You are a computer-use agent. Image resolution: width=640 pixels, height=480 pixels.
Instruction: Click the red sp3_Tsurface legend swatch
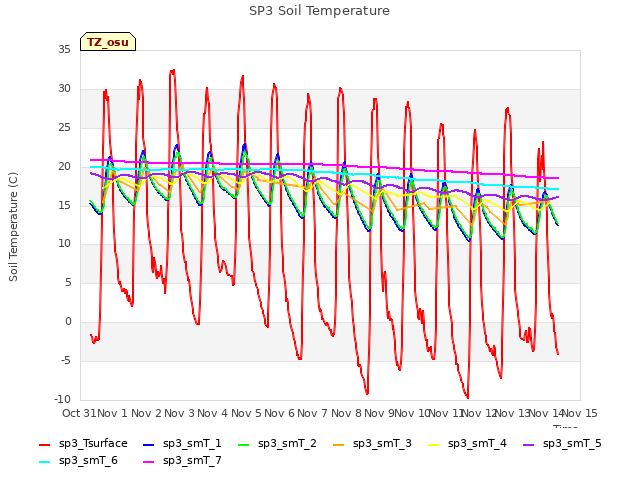click(44, 444)
